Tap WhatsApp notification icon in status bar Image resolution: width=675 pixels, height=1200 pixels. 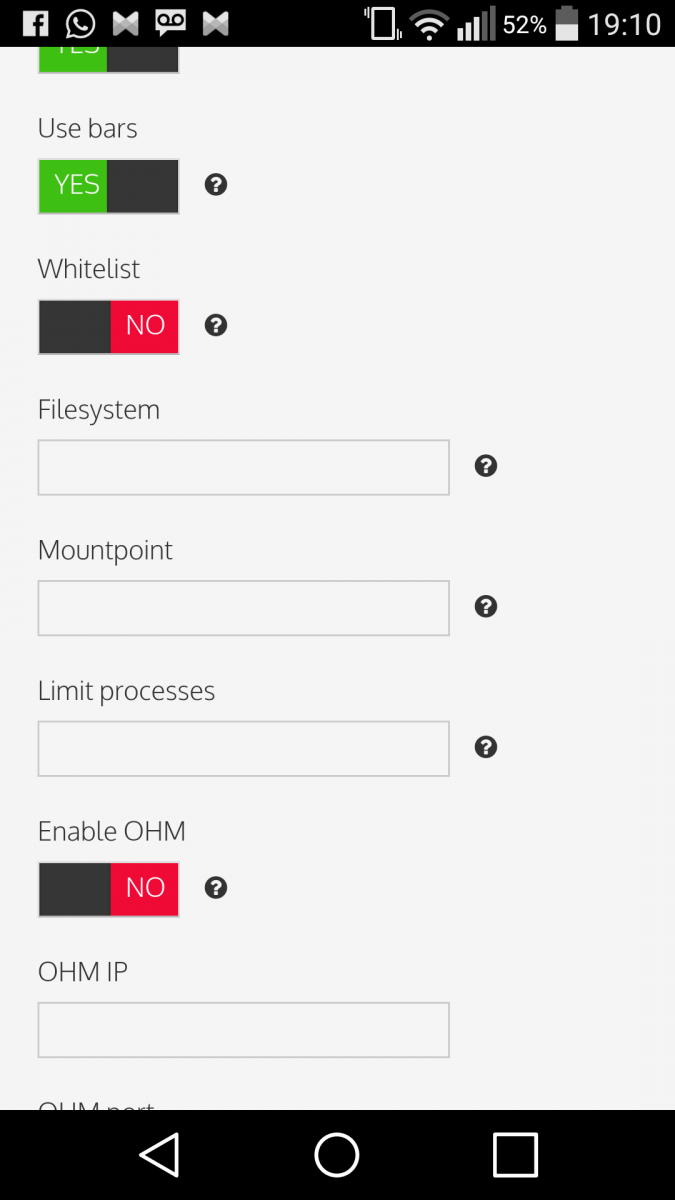80,23
